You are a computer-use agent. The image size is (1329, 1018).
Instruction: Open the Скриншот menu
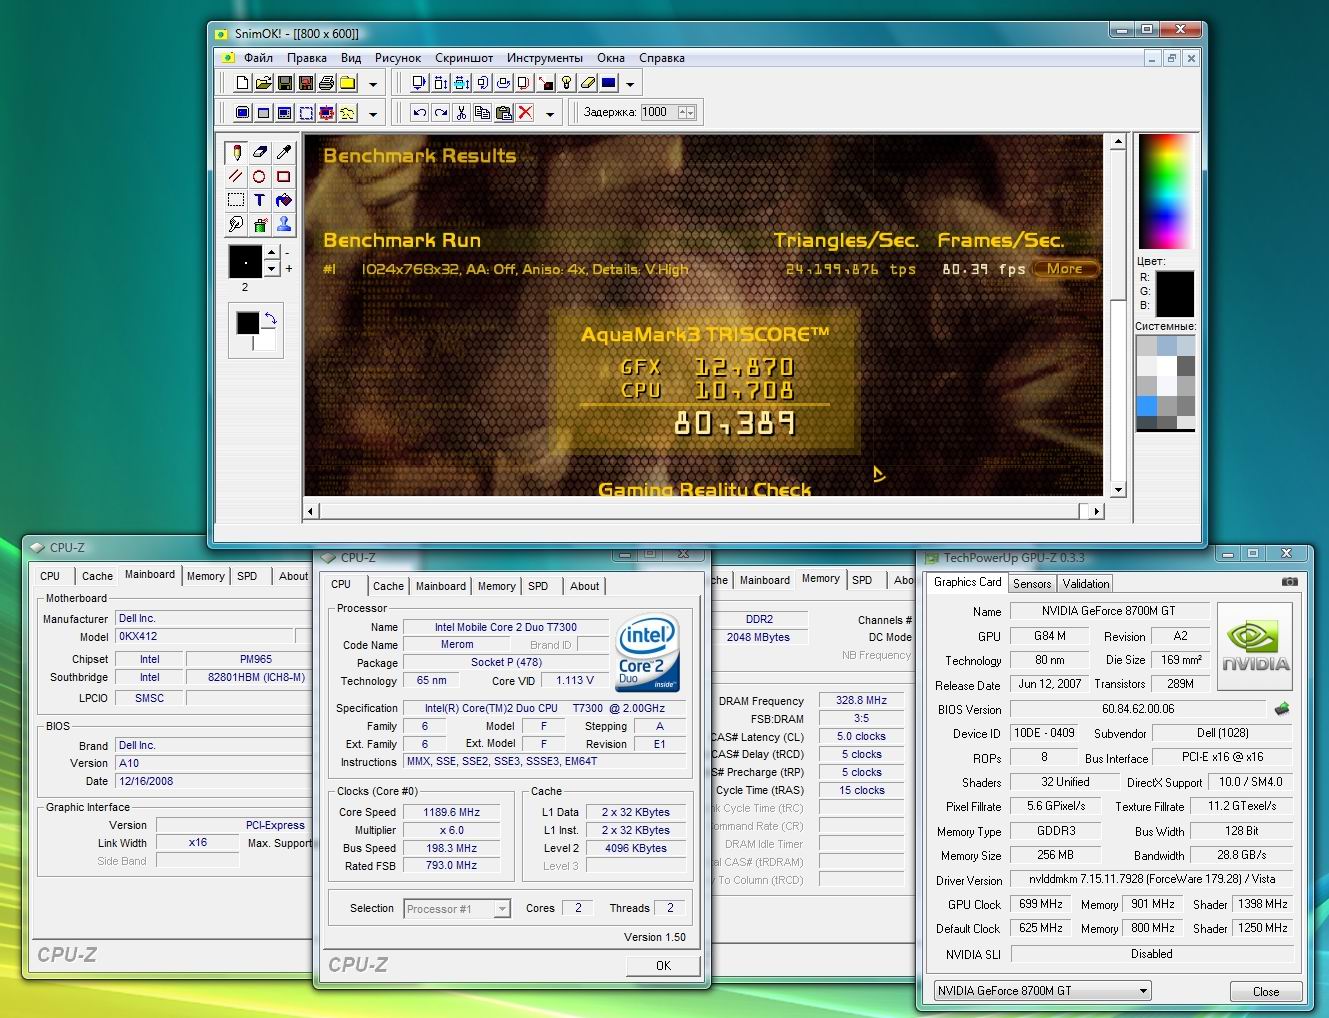tap(464, 58)
